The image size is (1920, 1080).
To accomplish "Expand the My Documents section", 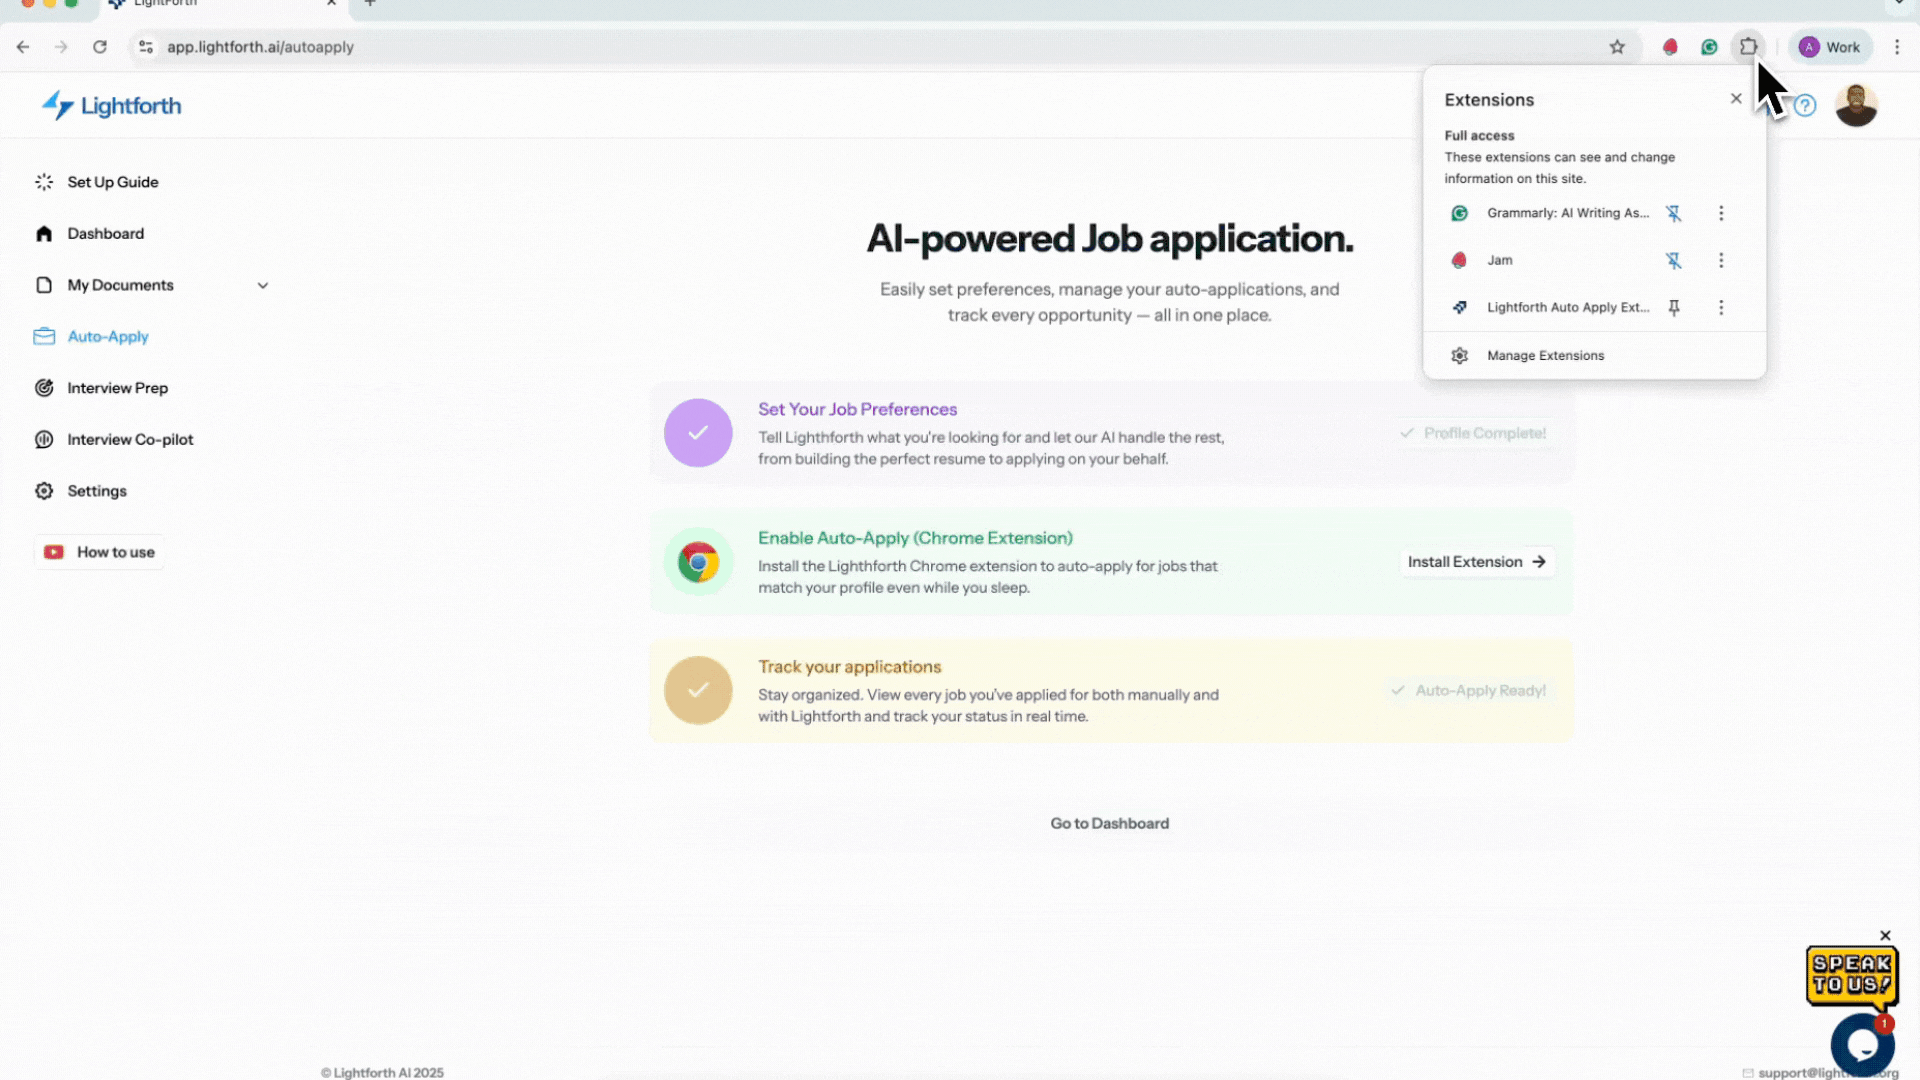I will click(263, 285).
